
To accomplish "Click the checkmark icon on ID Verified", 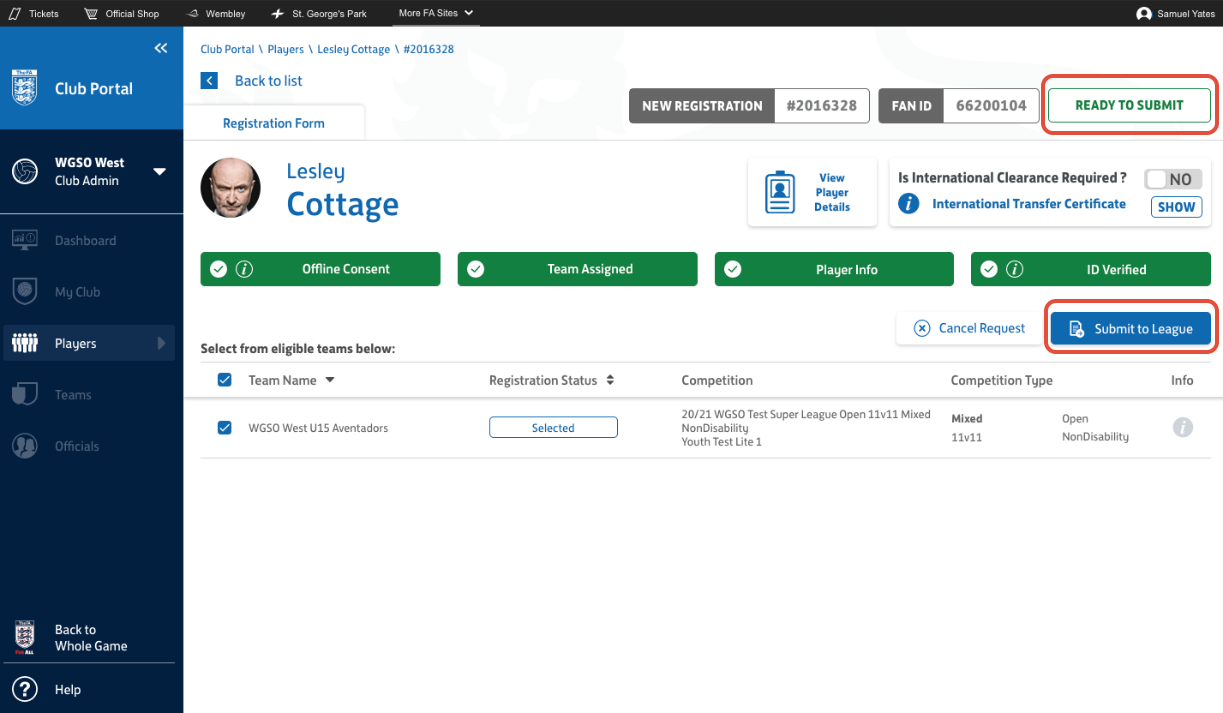I will coord(989,269).
